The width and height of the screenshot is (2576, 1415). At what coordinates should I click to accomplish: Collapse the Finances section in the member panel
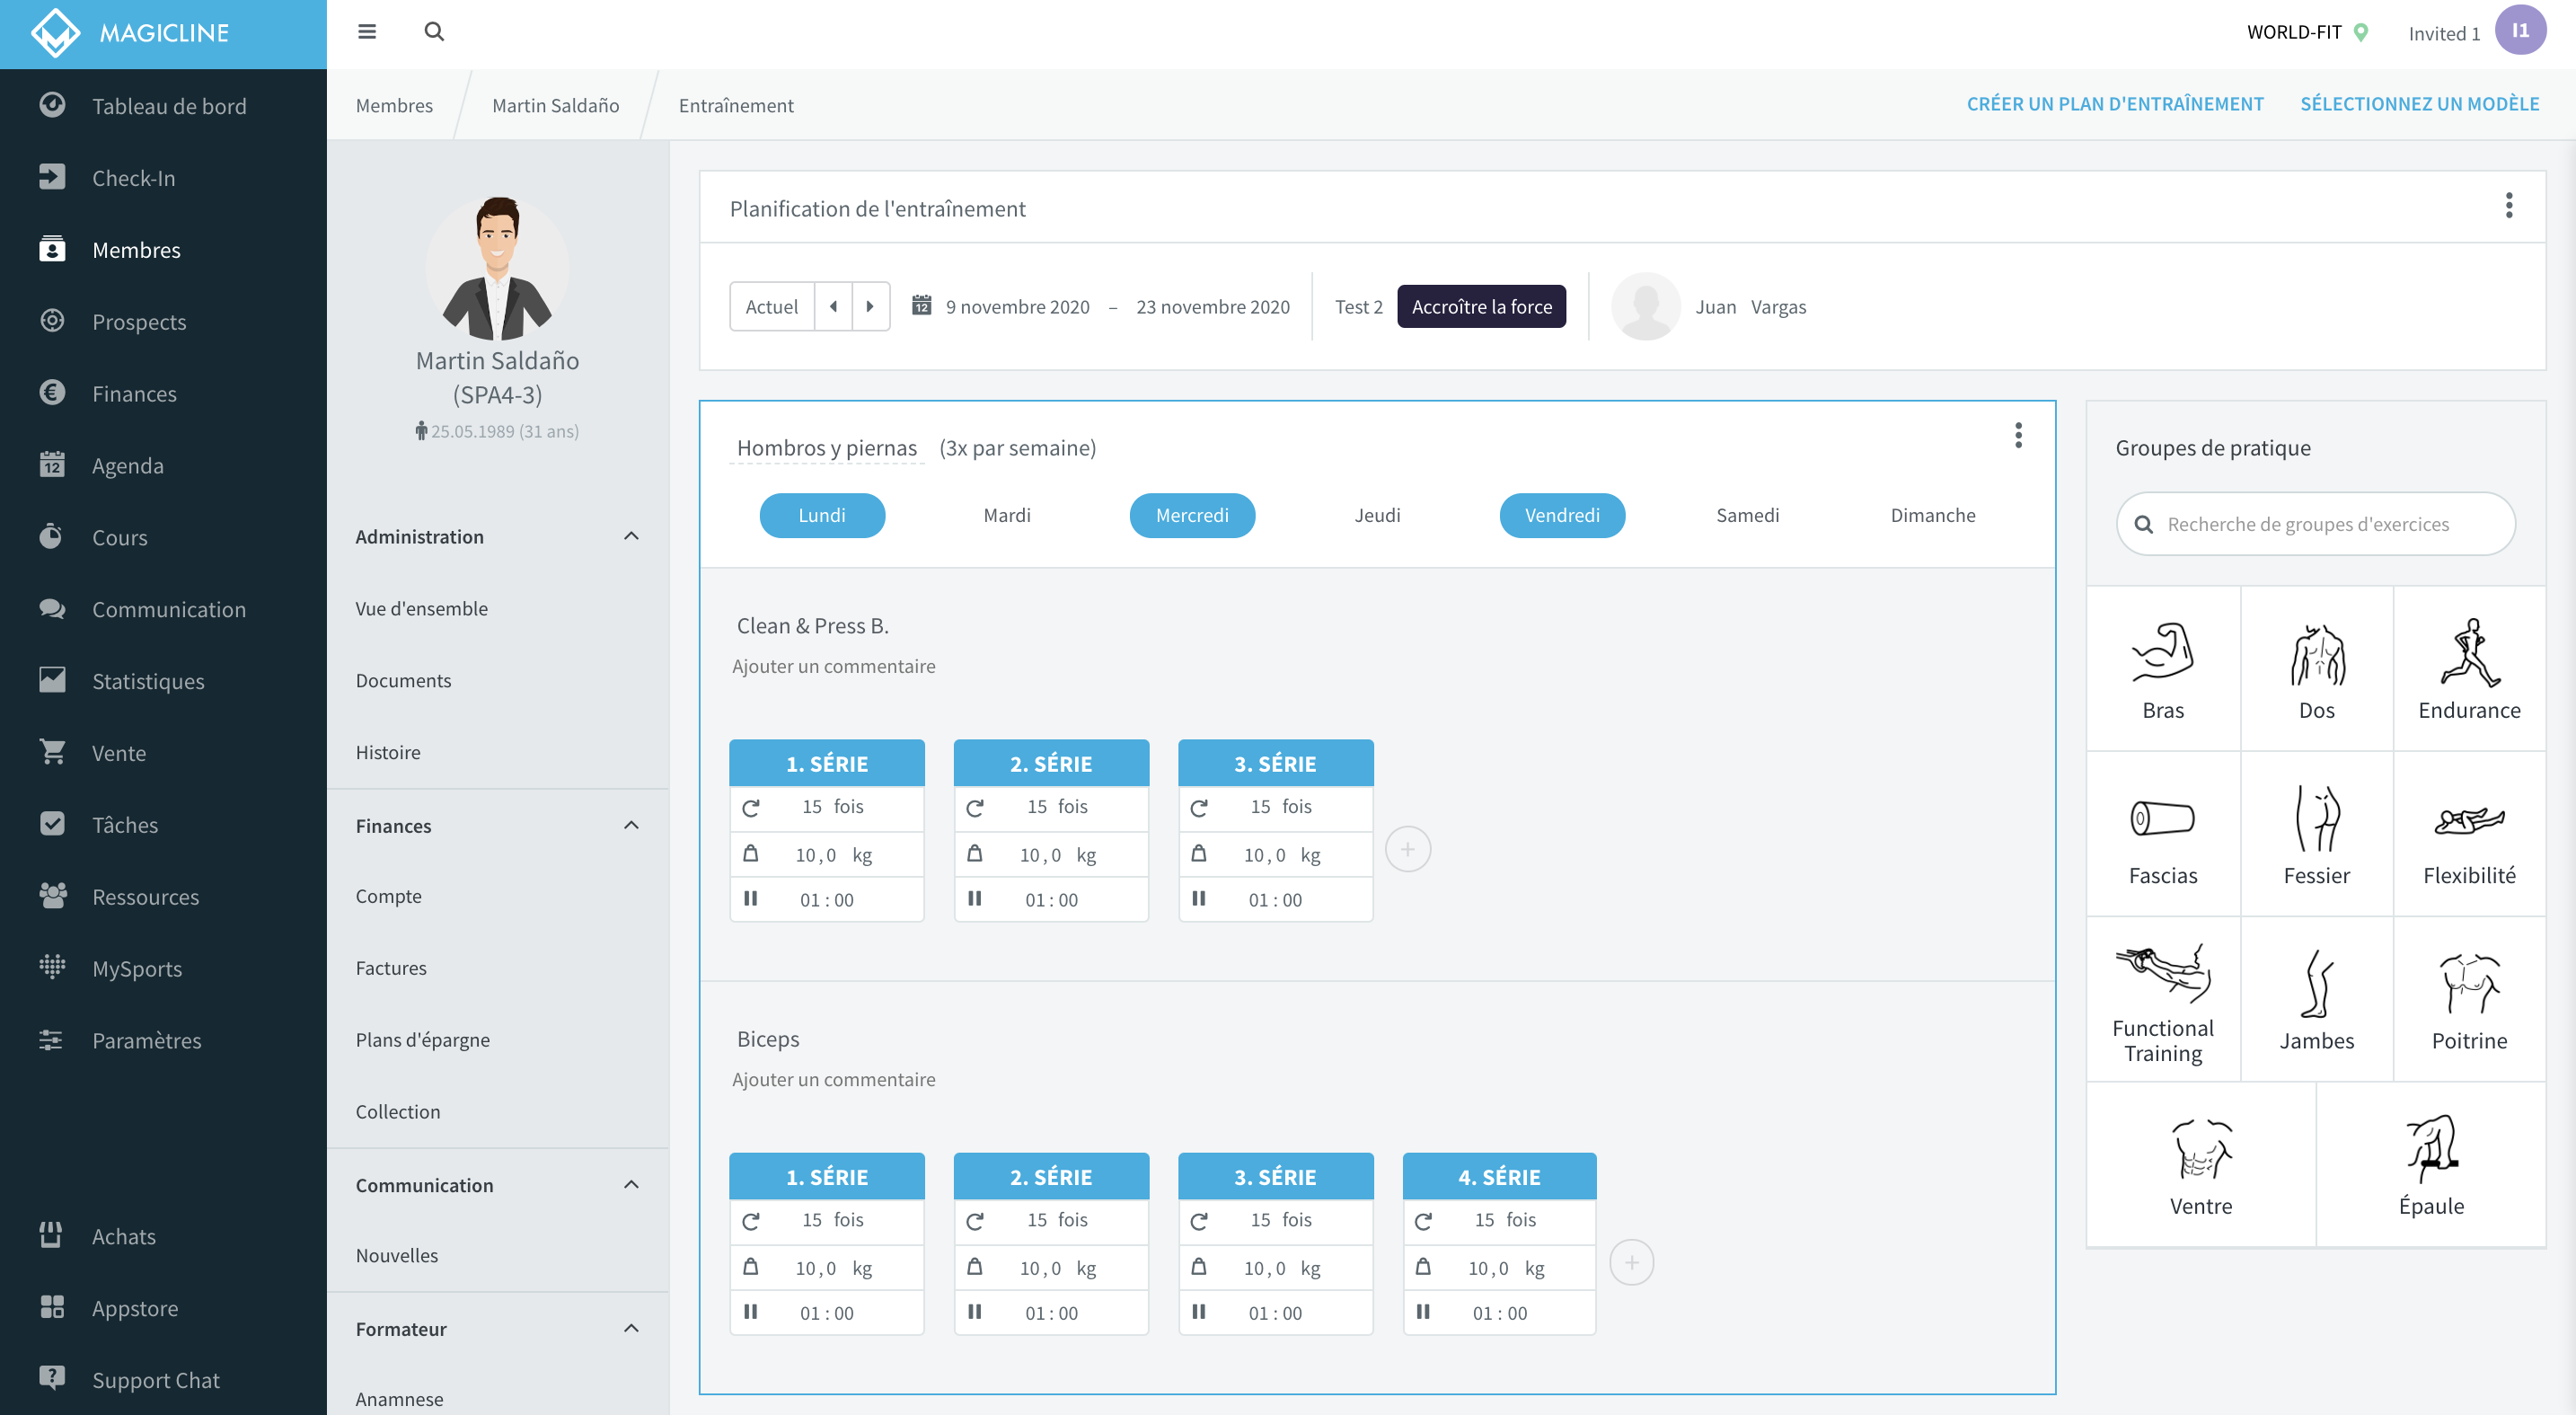point(630,825)
